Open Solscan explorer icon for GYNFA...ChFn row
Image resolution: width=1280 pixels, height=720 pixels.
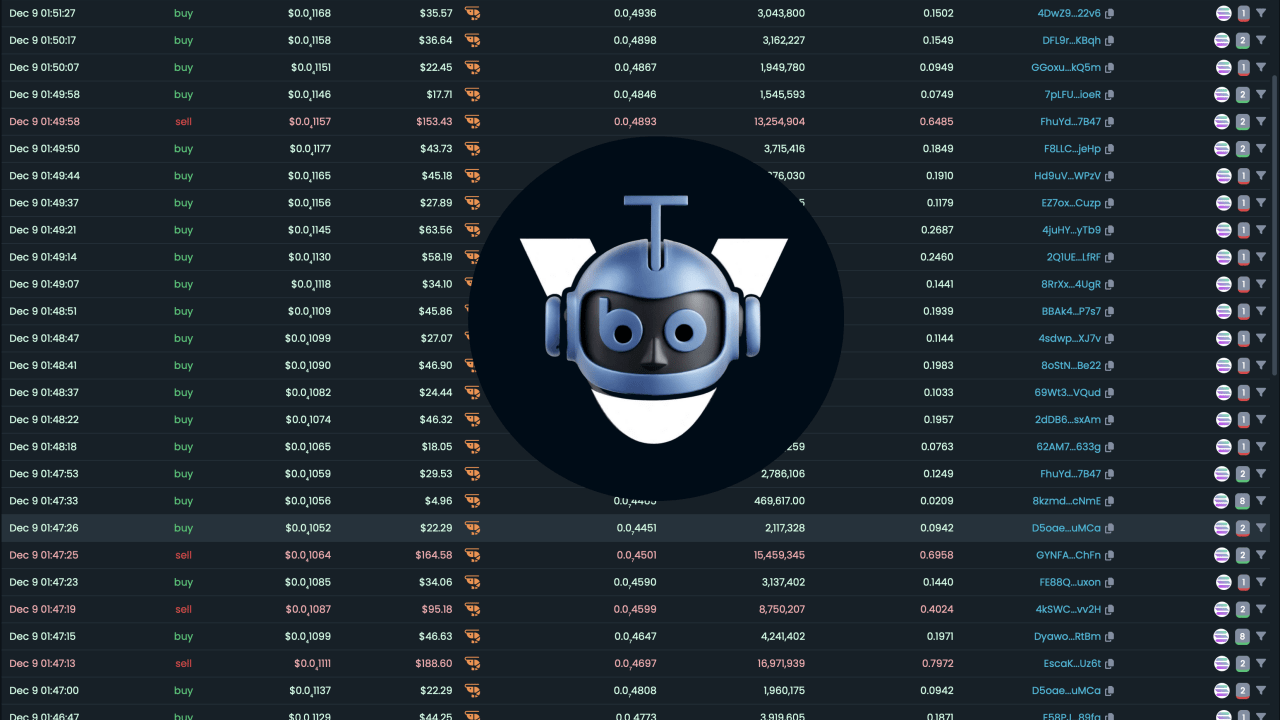(1221, 555)
